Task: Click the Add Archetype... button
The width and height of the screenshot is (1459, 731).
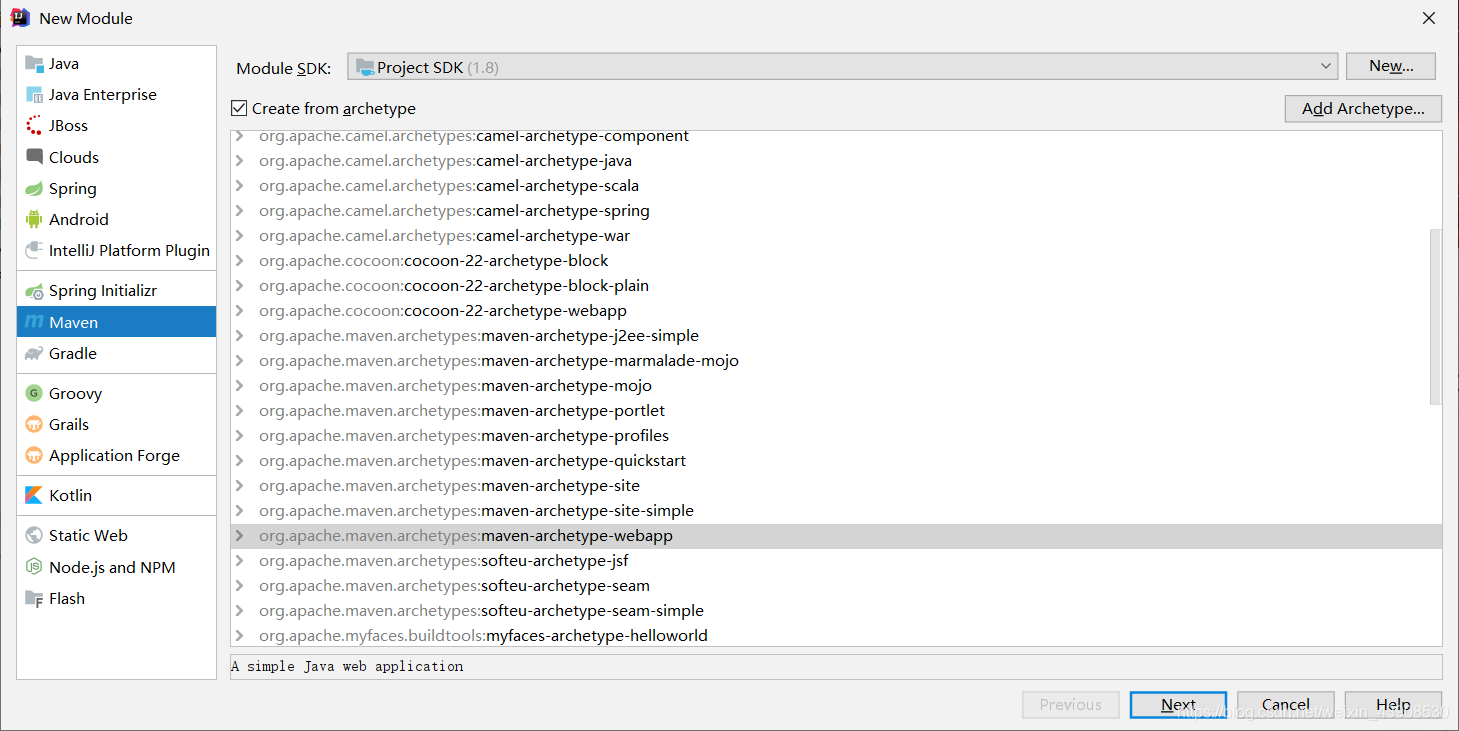Action: (x=1363, y=108)
